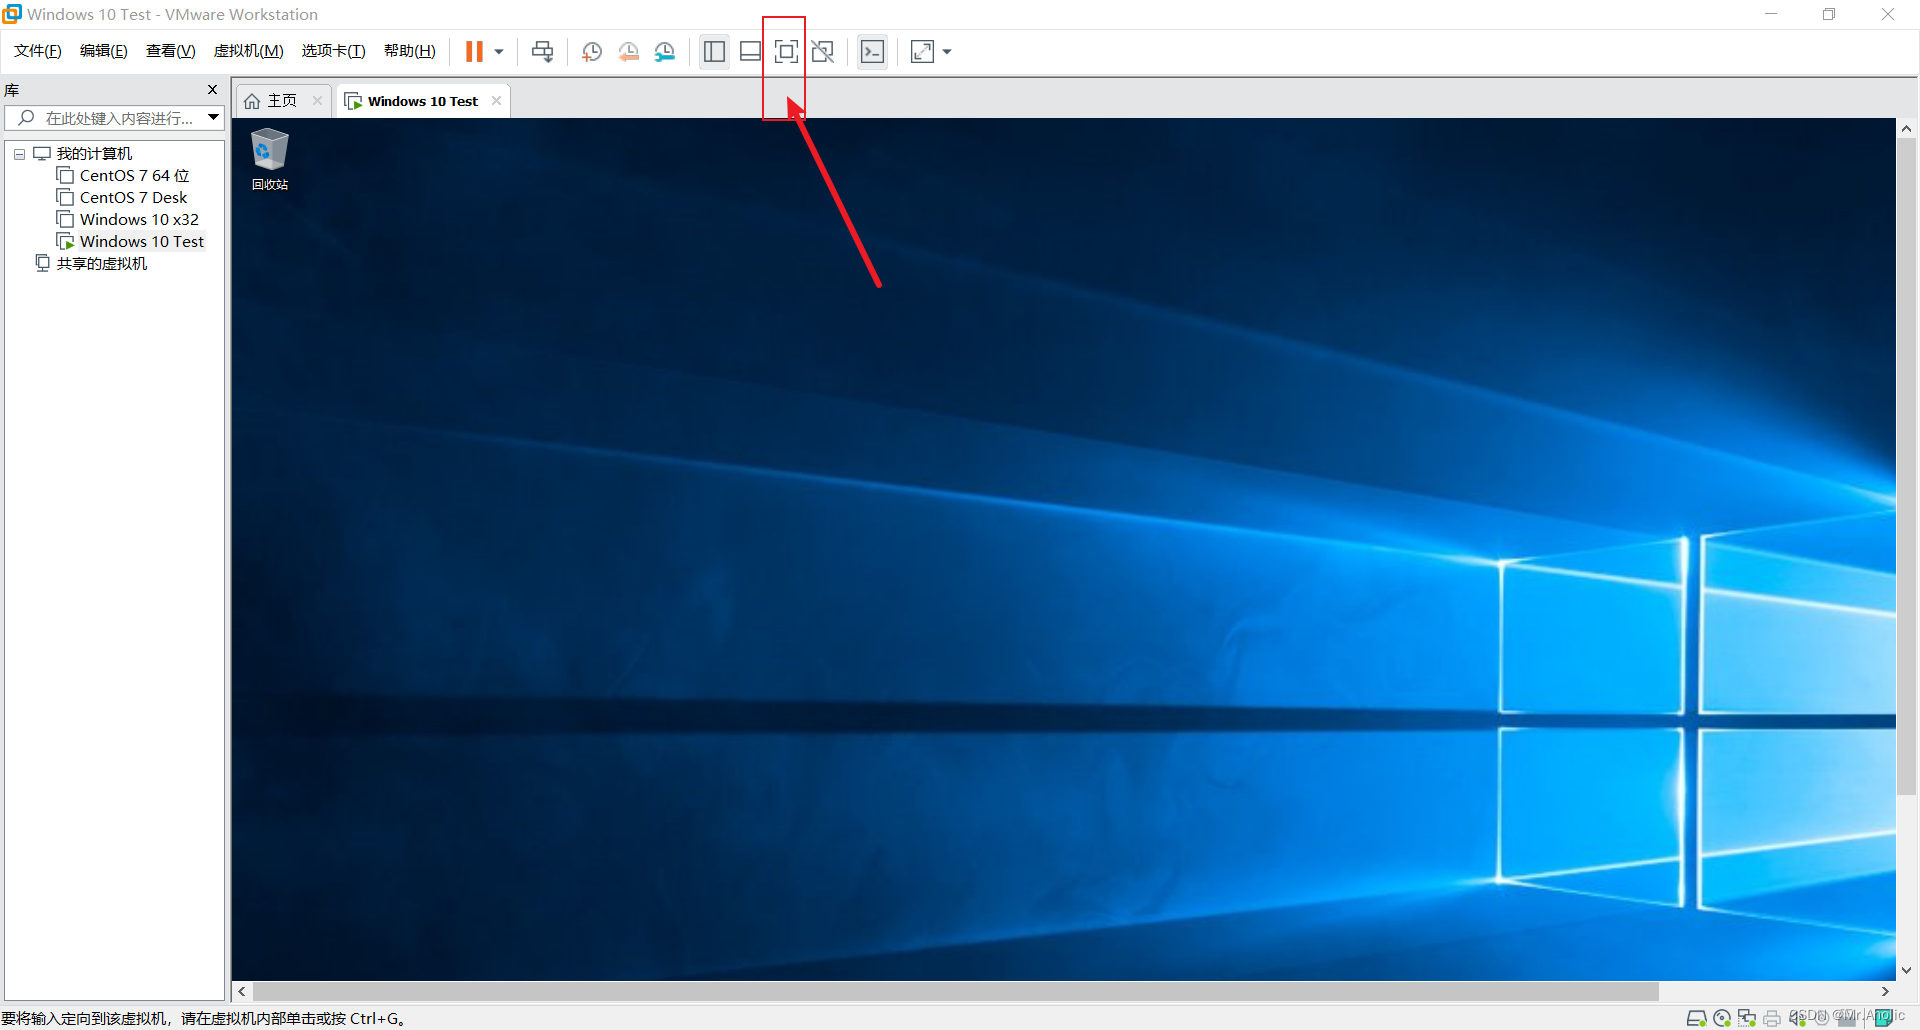
Task: Click the scroll right arrow of VM view
Action: 1886,991
